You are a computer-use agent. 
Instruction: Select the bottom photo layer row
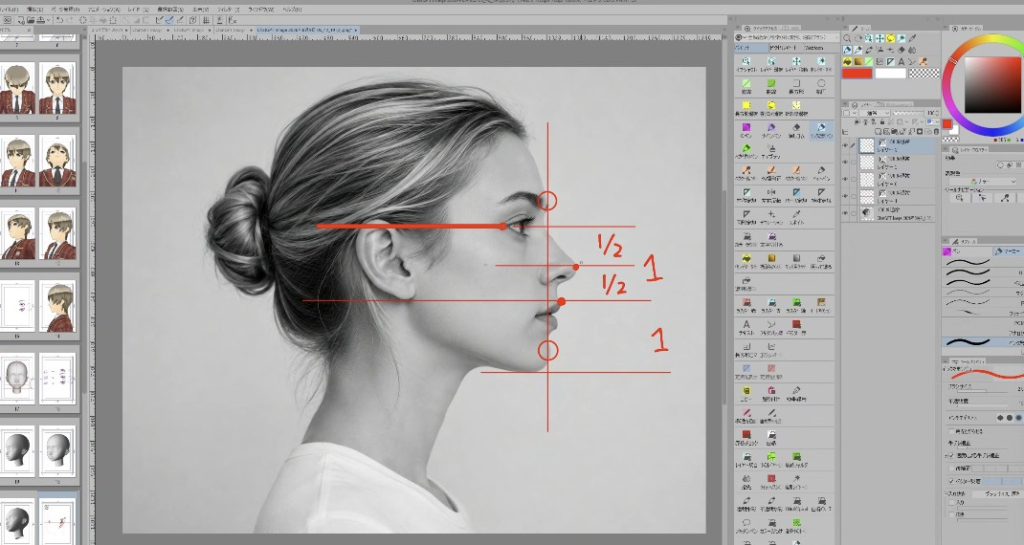pyautogui.click(x=889, y=213)
